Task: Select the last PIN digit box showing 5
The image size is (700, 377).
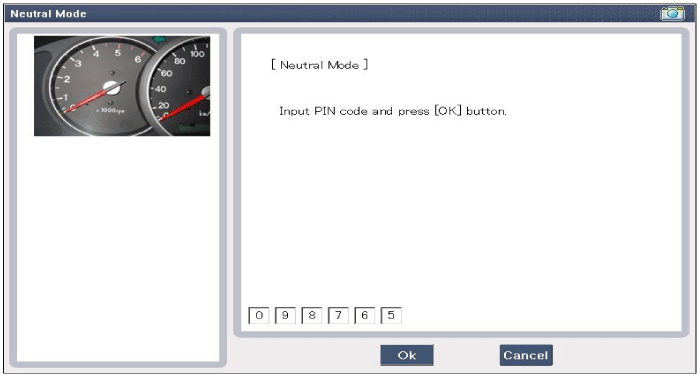Action: point(391,315)
